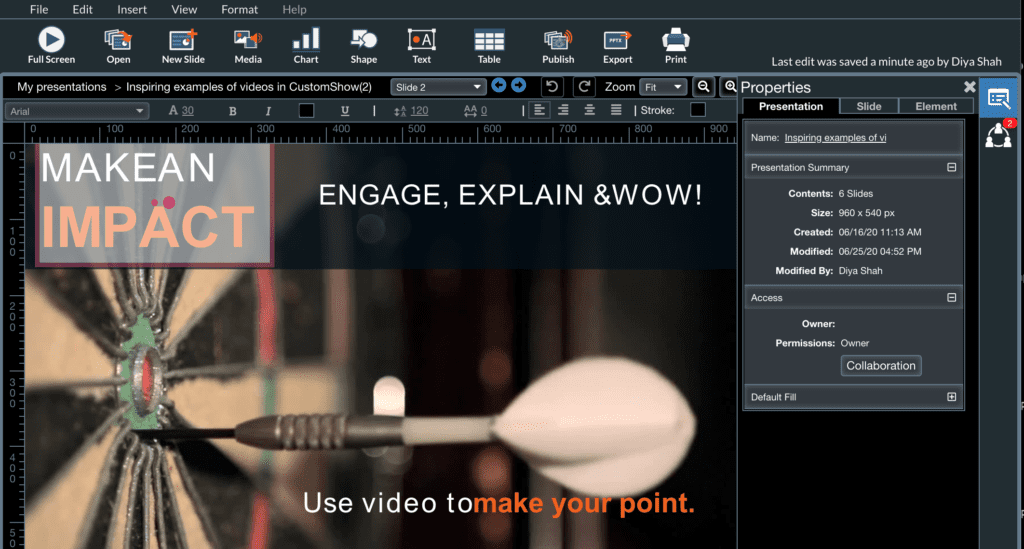Select the ENGAGE, EXPLAIN & WOW! text
This screenshot has width=1024, height=549.
tap(510, 195)
